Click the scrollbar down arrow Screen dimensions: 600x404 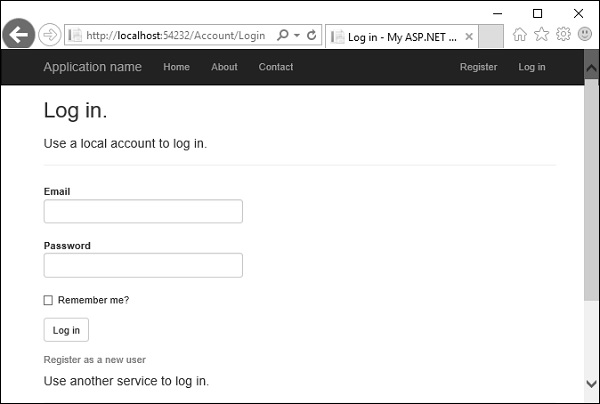pos(591,383)
